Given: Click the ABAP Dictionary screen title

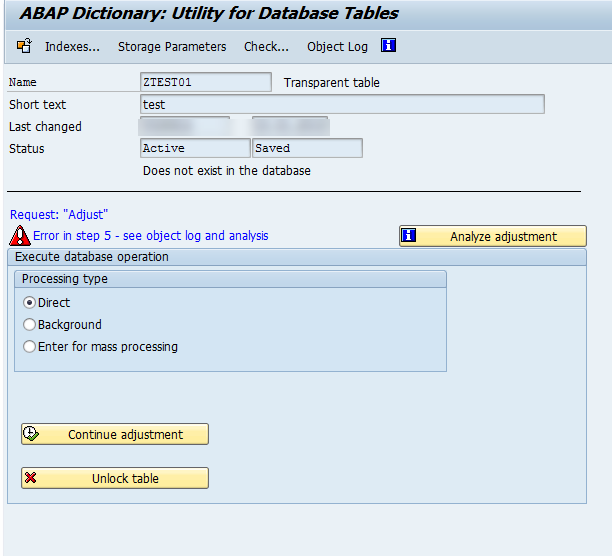Looking at the screenshot, I should coord(209,13).
